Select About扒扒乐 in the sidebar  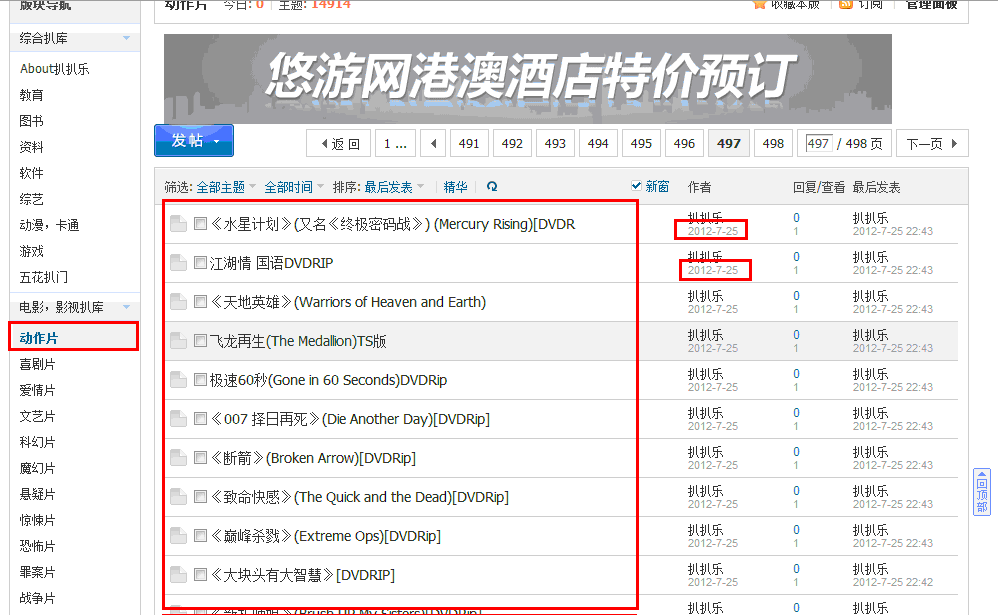click(x=55, y=69)
